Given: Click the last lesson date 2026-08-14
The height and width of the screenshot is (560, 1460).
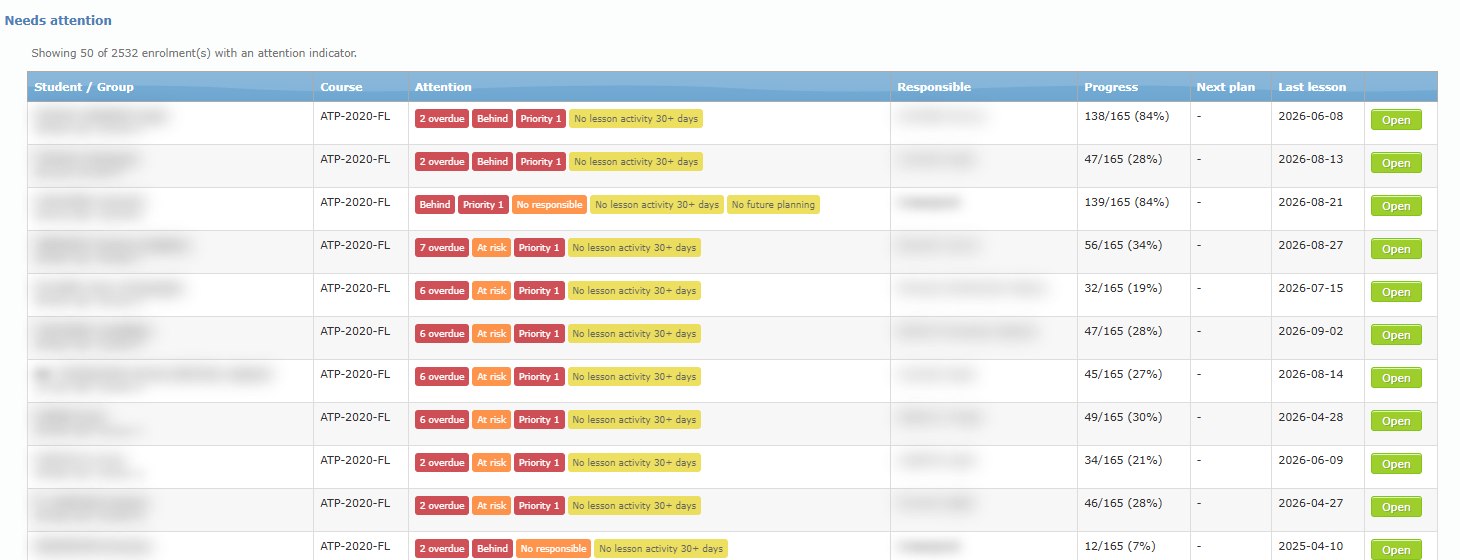Looking at the screenshot, I should (x=1313, y=374).
